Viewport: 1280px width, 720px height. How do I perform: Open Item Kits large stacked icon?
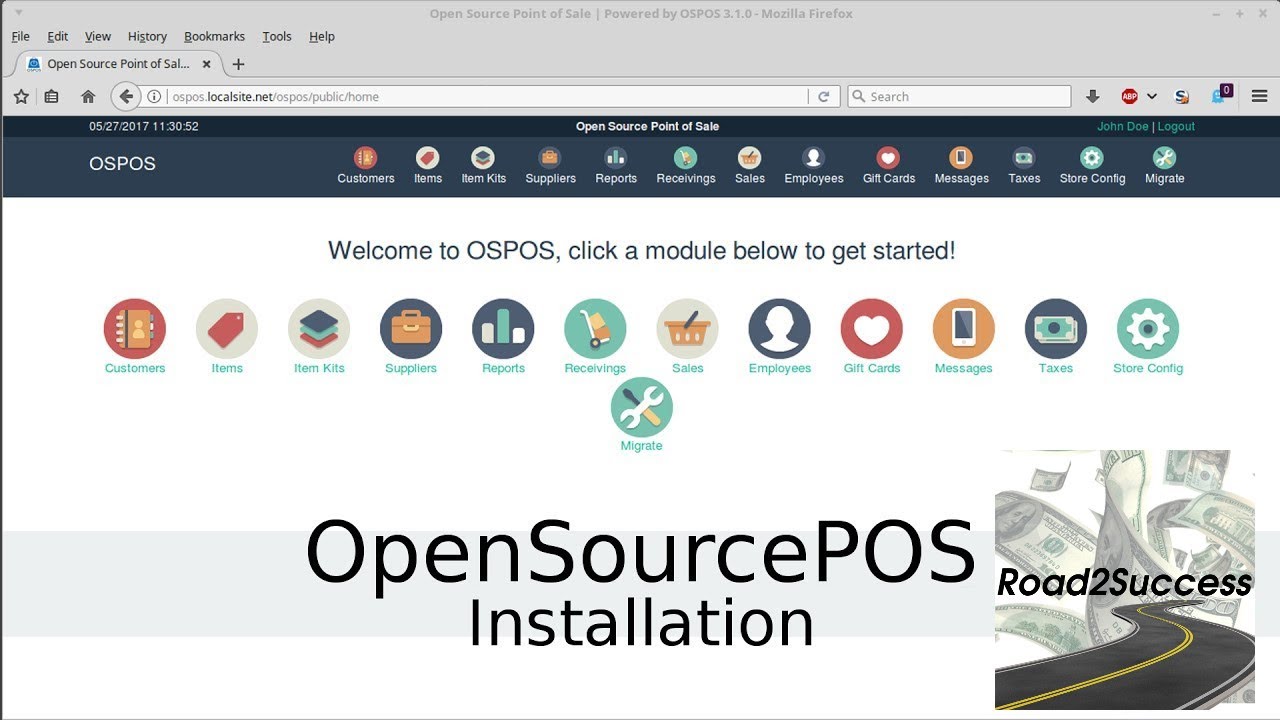click(319, 329)
